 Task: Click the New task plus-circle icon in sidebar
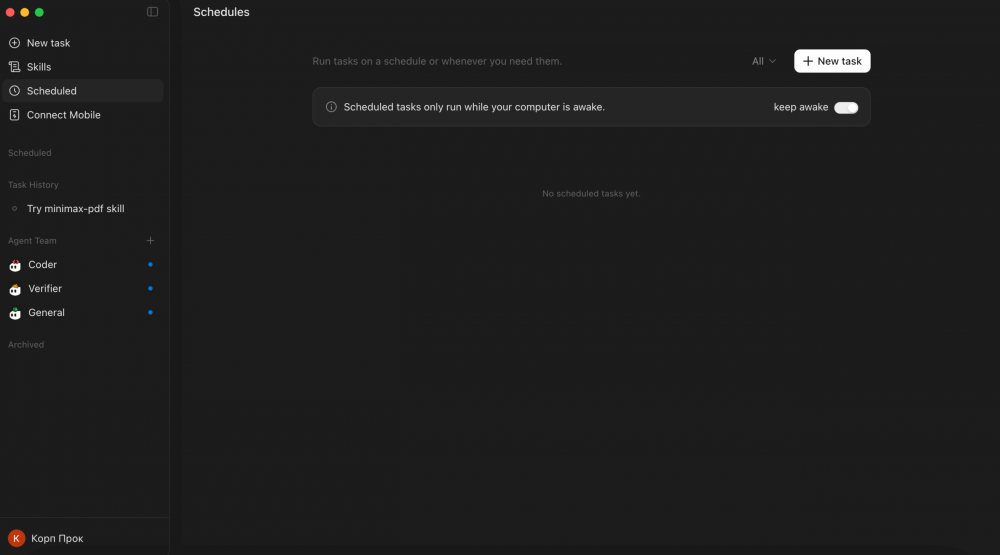[14, 43]
